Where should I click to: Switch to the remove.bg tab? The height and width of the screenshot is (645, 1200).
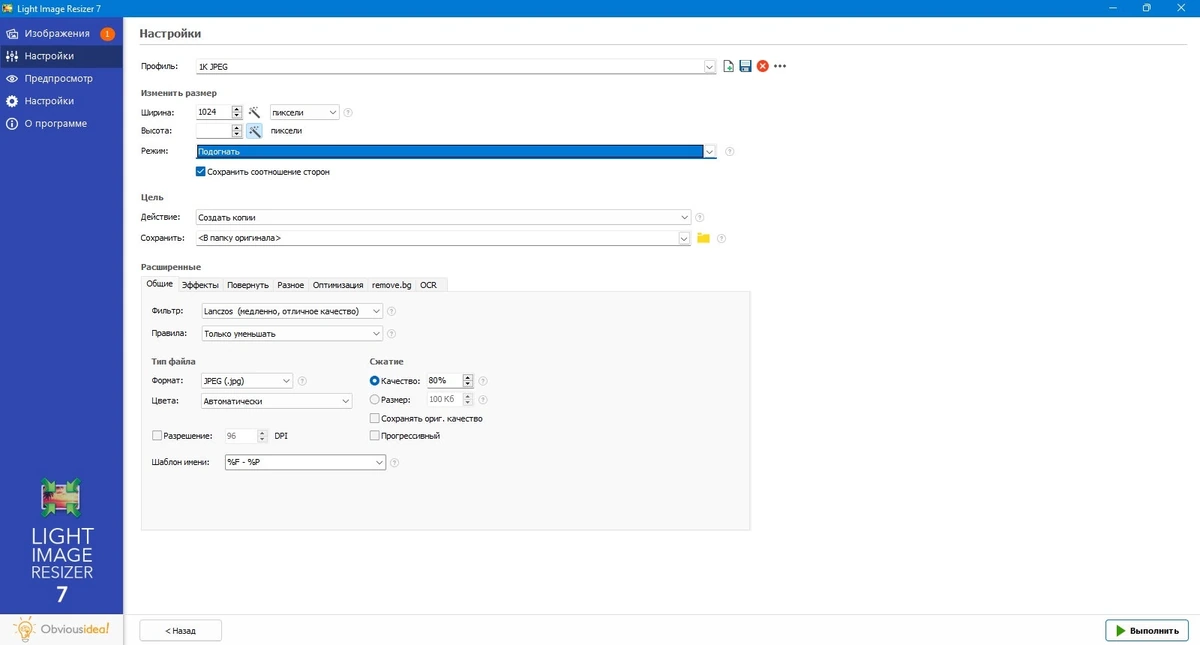click(391, 285)
